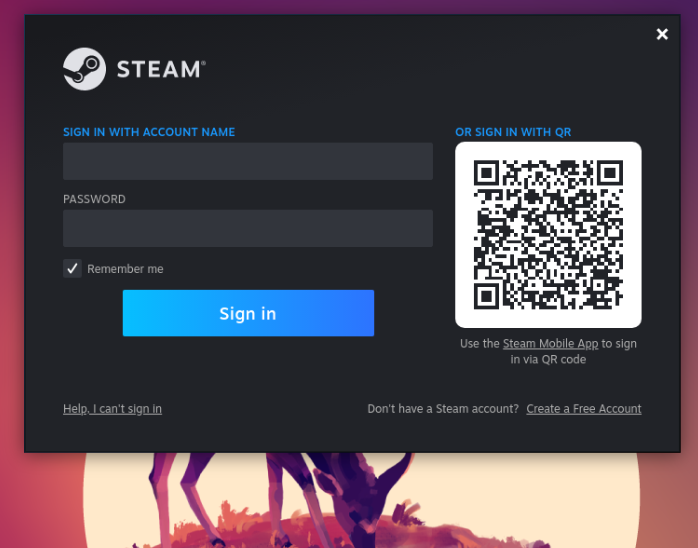Click the SIGN IN WITH ACCOUNT NAME label
This screenshot has height=548, width=698.
149,132
